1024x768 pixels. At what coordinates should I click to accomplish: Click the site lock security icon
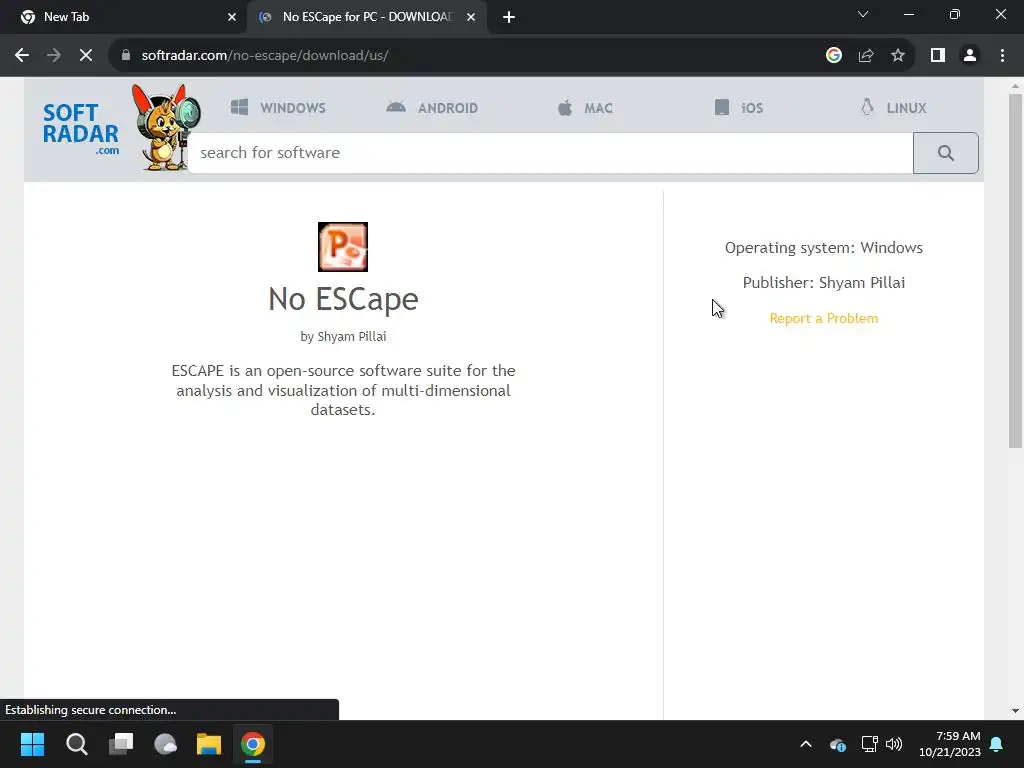[x=126, y=56]
